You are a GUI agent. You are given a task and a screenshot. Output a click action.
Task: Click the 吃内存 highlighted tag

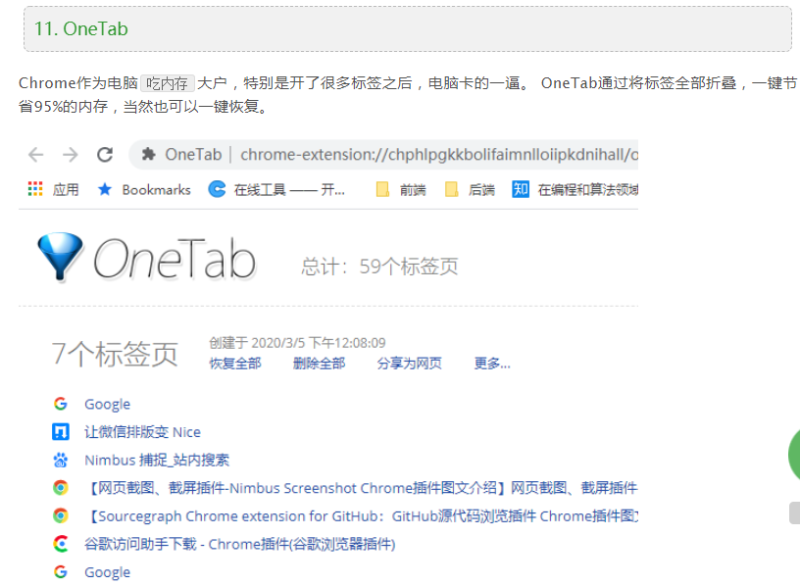[x=167, y=83]
